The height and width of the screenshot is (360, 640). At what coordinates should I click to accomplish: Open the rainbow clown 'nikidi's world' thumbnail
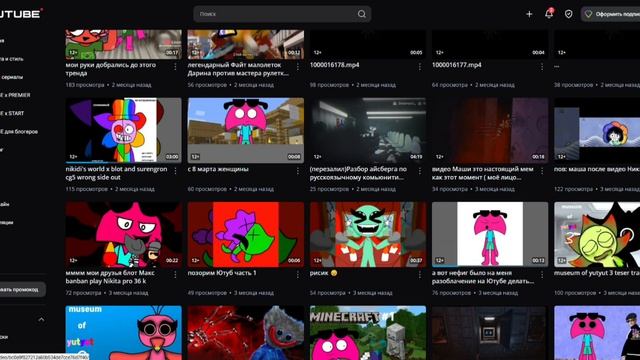[x=124, y=130]
